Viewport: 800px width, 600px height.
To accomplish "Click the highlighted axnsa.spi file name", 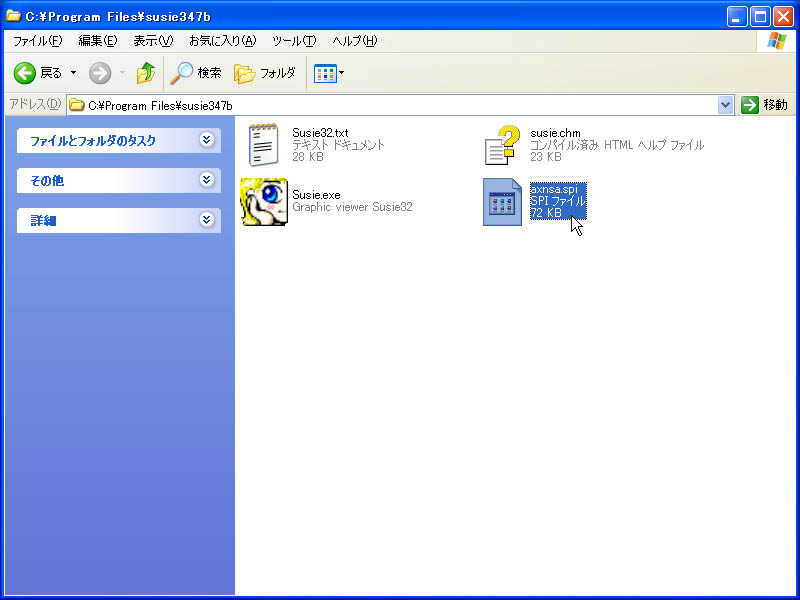I will [x=554, y=189].
